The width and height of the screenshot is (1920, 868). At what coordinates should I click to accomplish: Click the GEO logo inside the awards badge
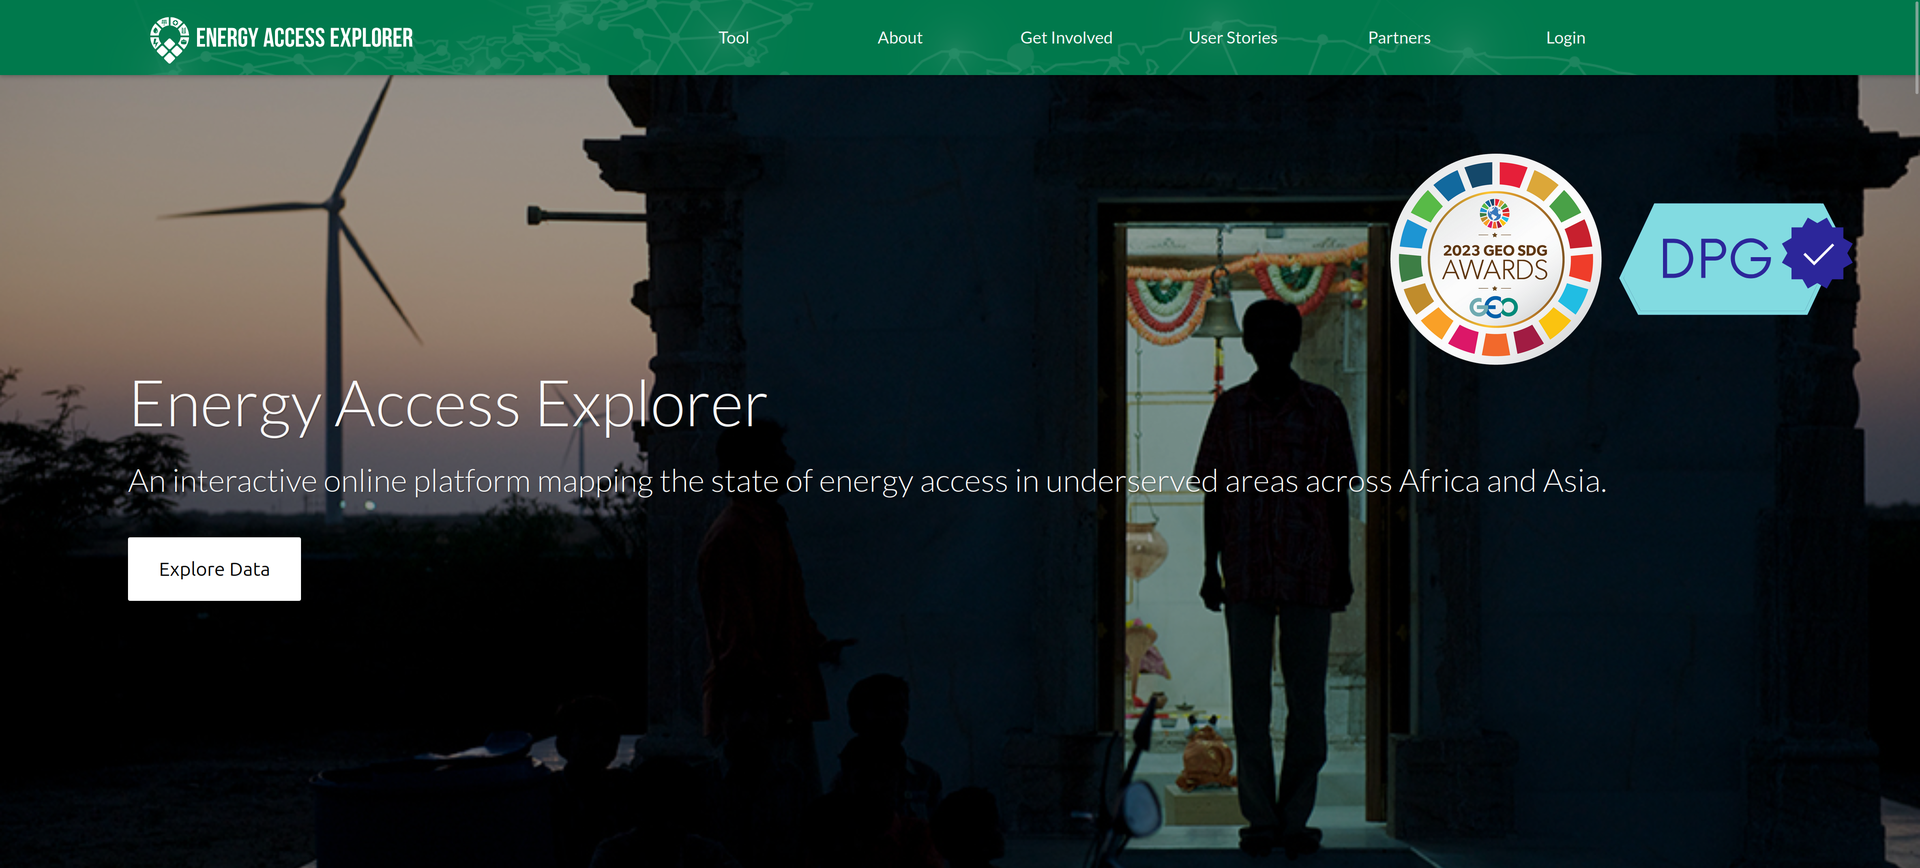(1493, 307)
